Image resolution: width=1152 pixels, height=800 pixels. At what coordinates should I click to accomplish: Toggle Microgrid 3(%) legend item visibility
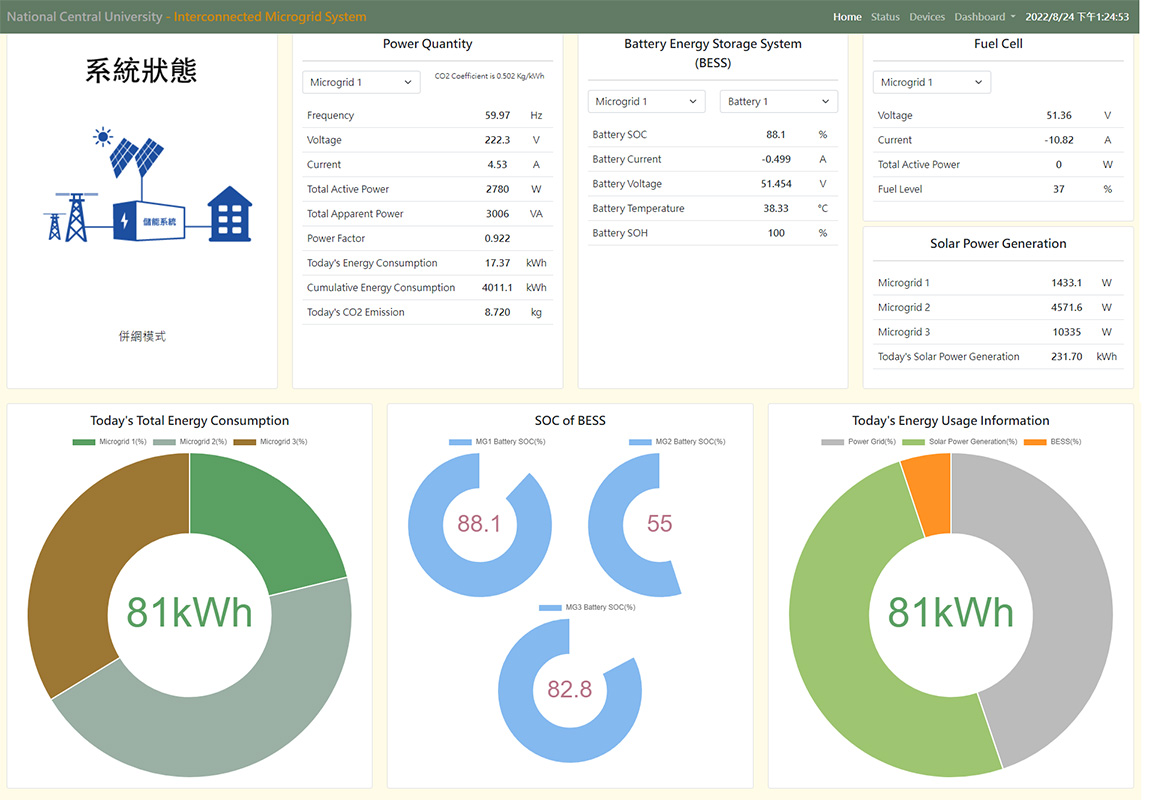click(x=270, y=441)
